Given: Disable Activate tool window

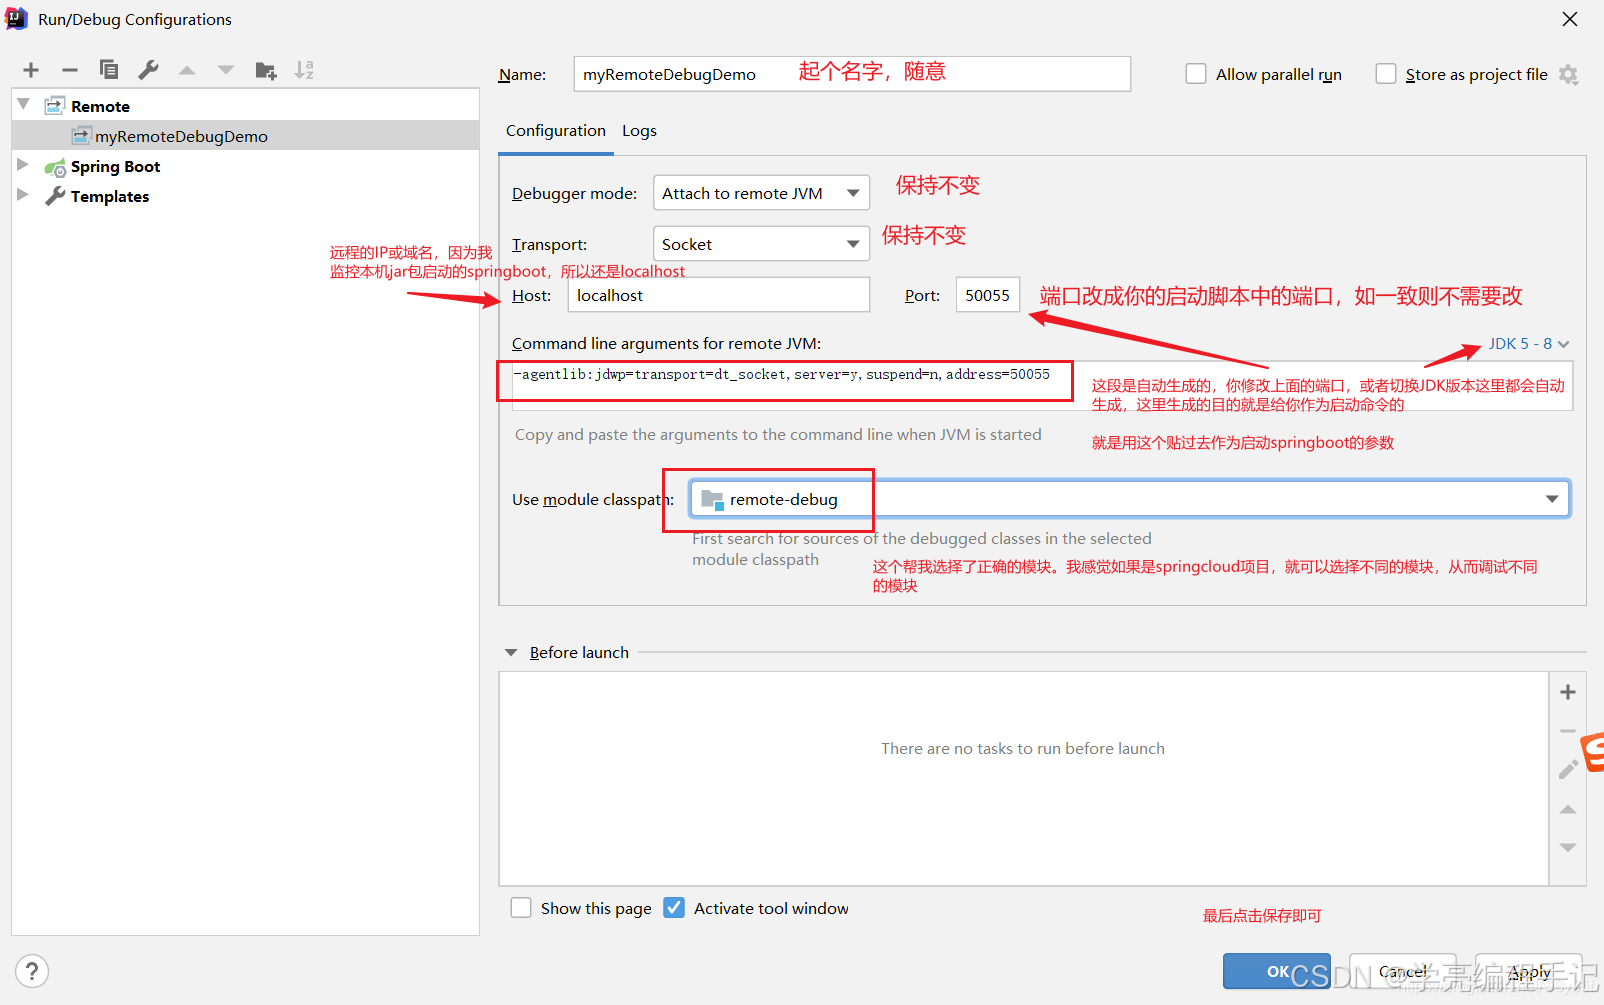Looking at the screenshot, I should tap(674, 907).
